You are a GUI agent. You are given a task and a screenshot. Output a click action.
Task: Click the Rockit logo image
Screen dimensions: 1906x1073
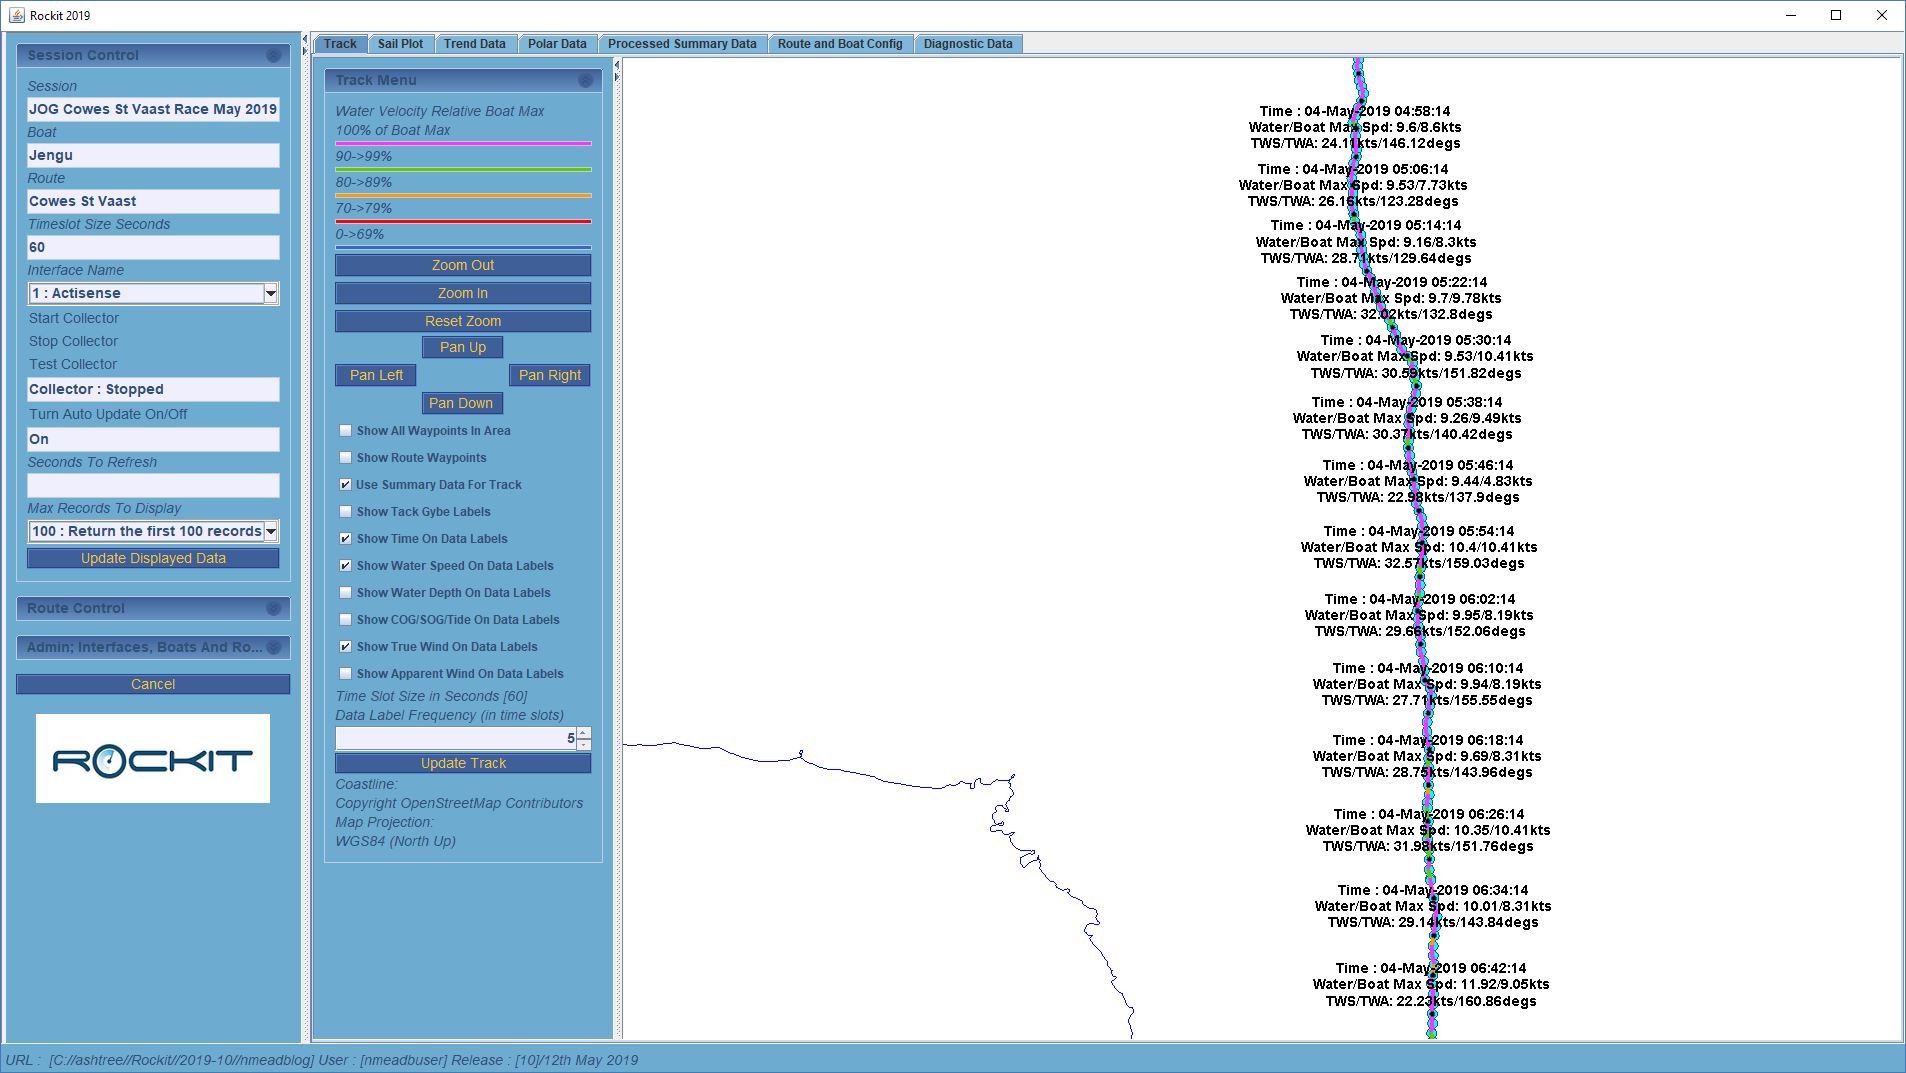[153, 758]
